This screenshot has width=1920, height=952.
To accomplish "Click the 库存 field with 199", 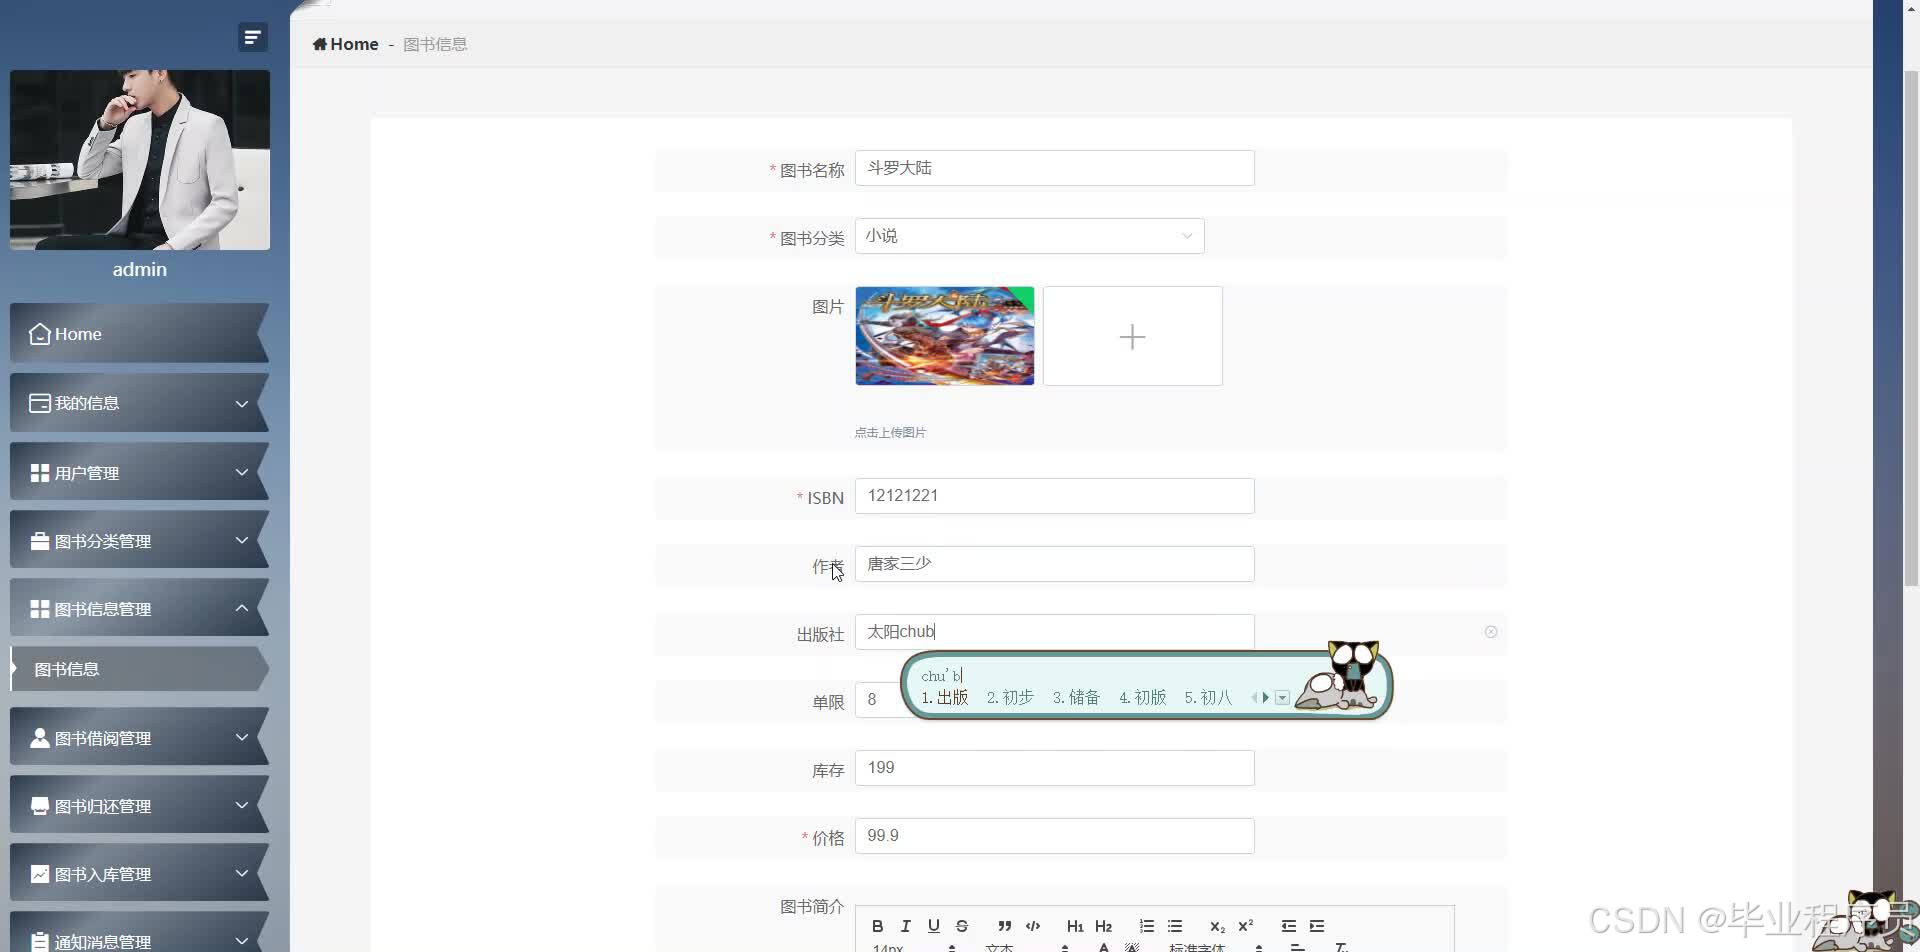I will [x=1054, y=768].
